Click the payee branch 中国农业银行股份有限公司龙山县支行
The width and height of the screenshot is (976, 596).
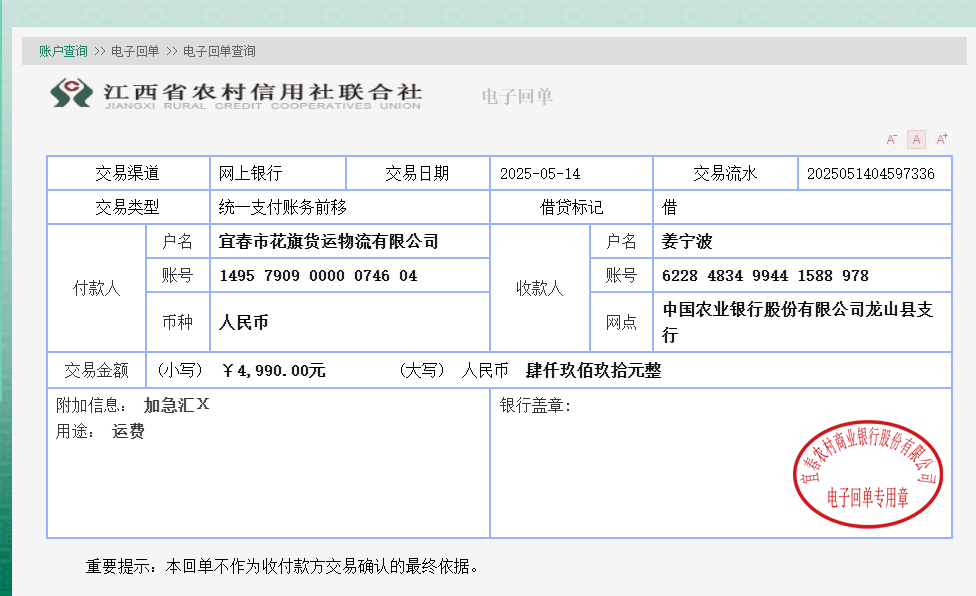[x=797, y=322]
